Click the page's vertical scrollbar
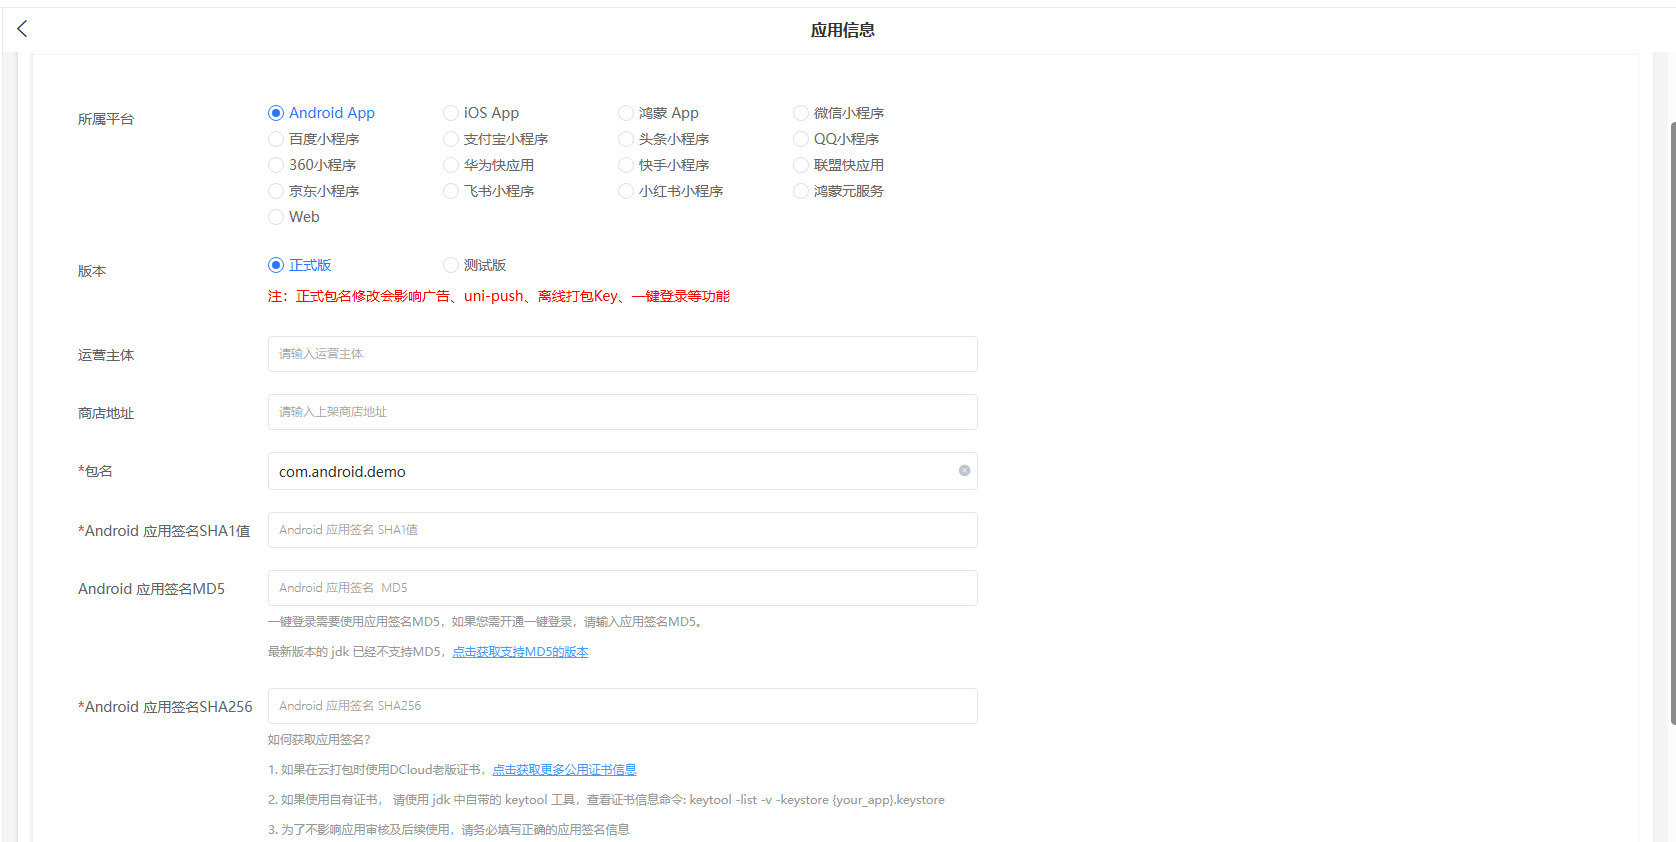1676x842 pixels. point(1672,420)
